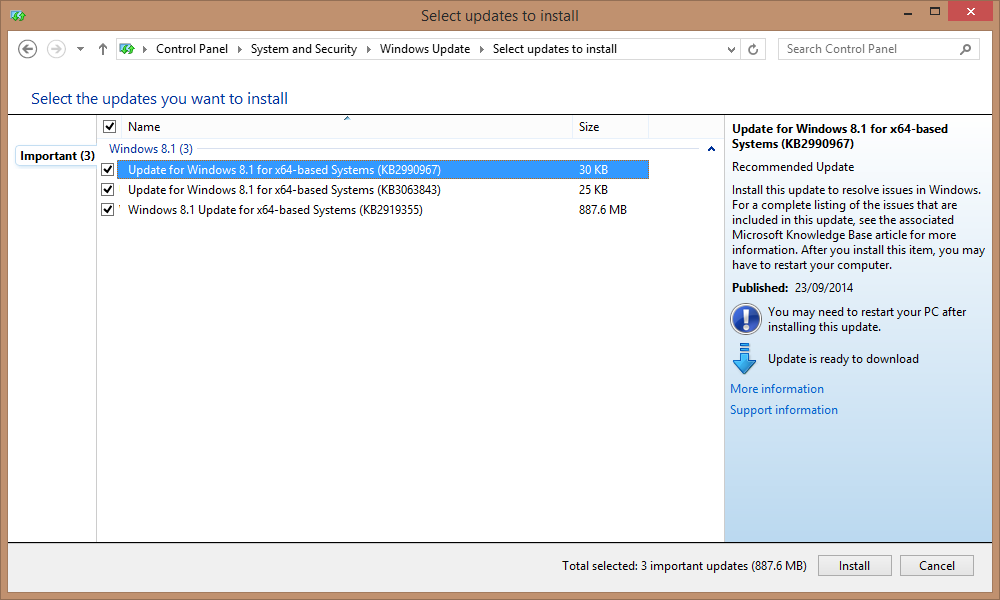Click the search magnifier icon

click(966, 49)
